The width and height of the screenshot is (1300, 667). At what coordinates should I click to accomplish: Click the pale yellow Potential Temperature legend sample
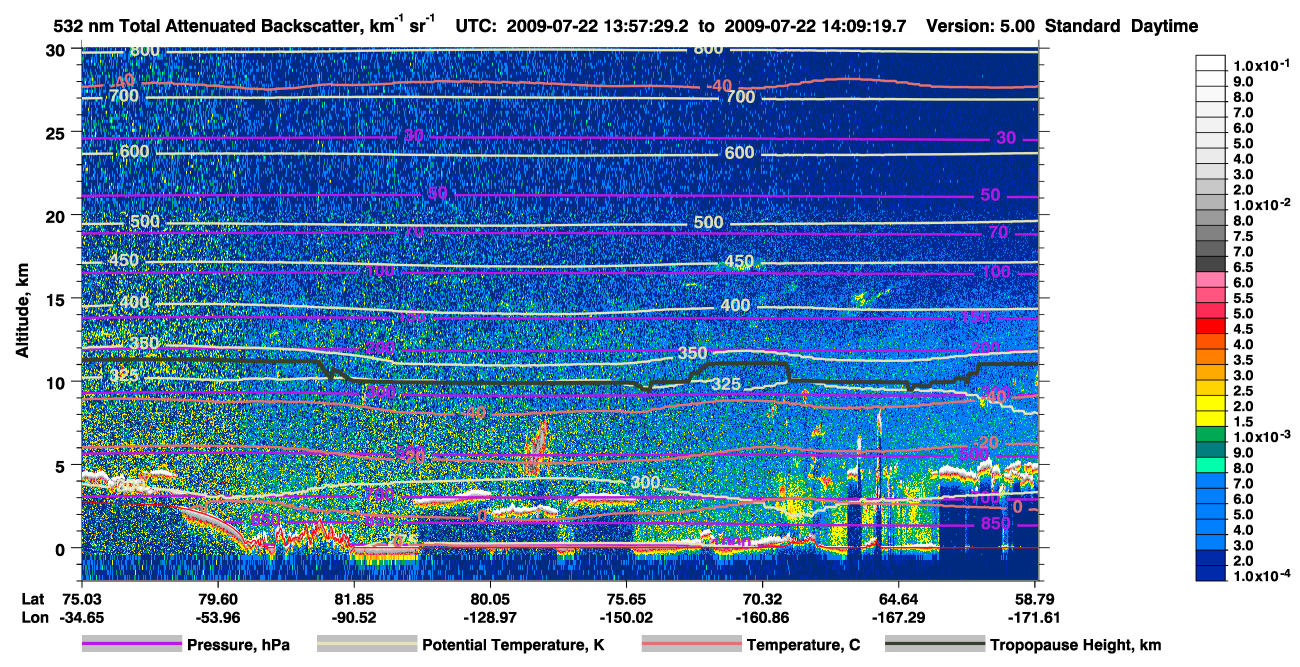pos(367,645)
